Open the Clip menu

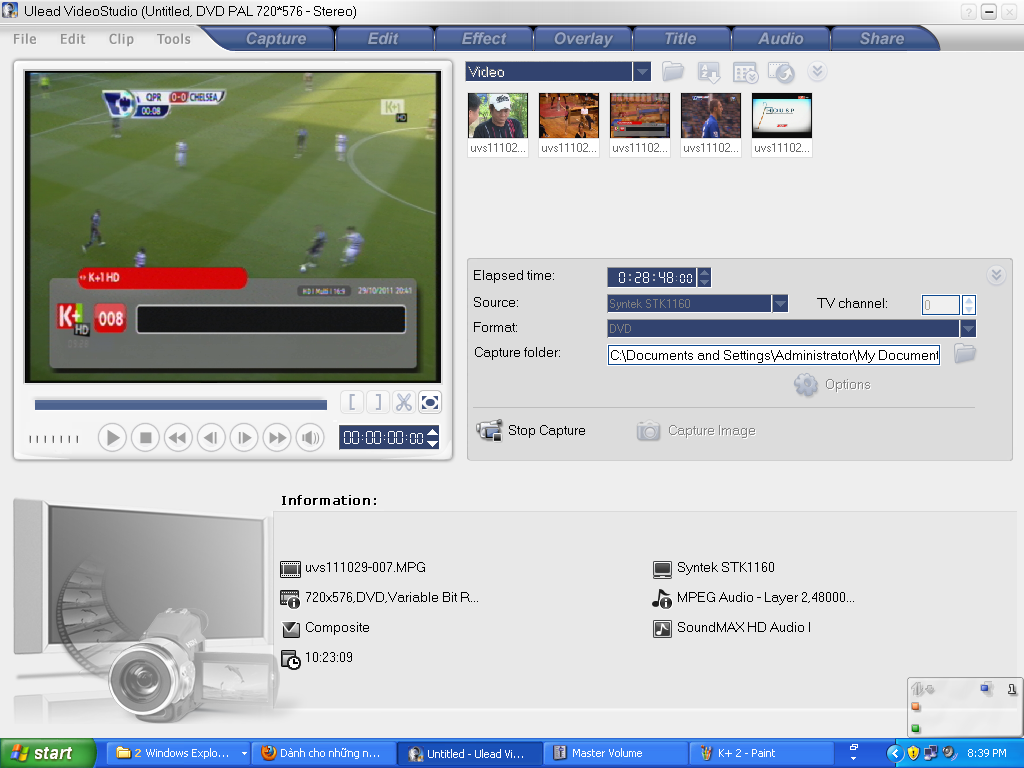(x=121, y=39)
